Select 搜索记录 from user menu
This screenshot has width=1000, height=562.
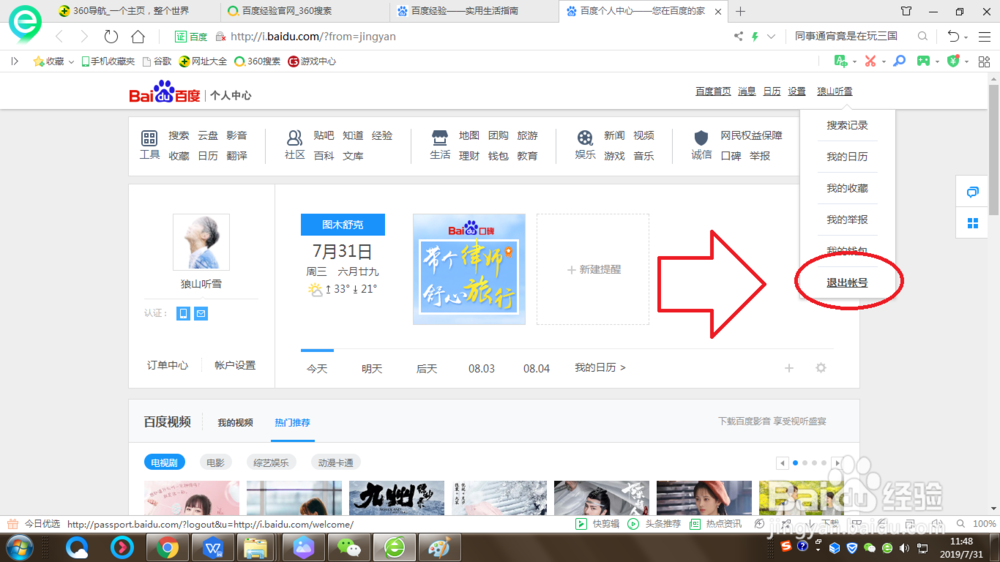coord(847,125)
